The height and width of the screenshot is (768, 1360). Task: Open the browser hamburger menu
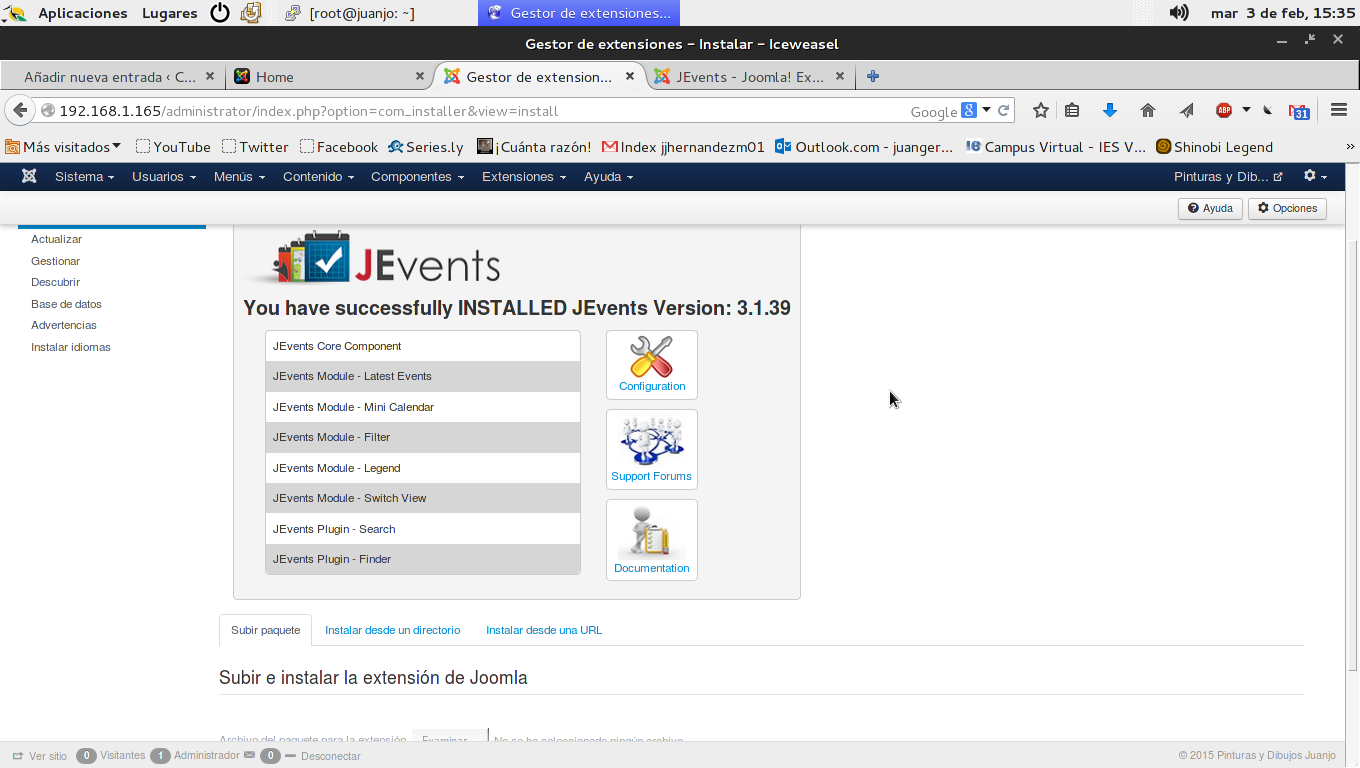click(x=1339, y=111)
